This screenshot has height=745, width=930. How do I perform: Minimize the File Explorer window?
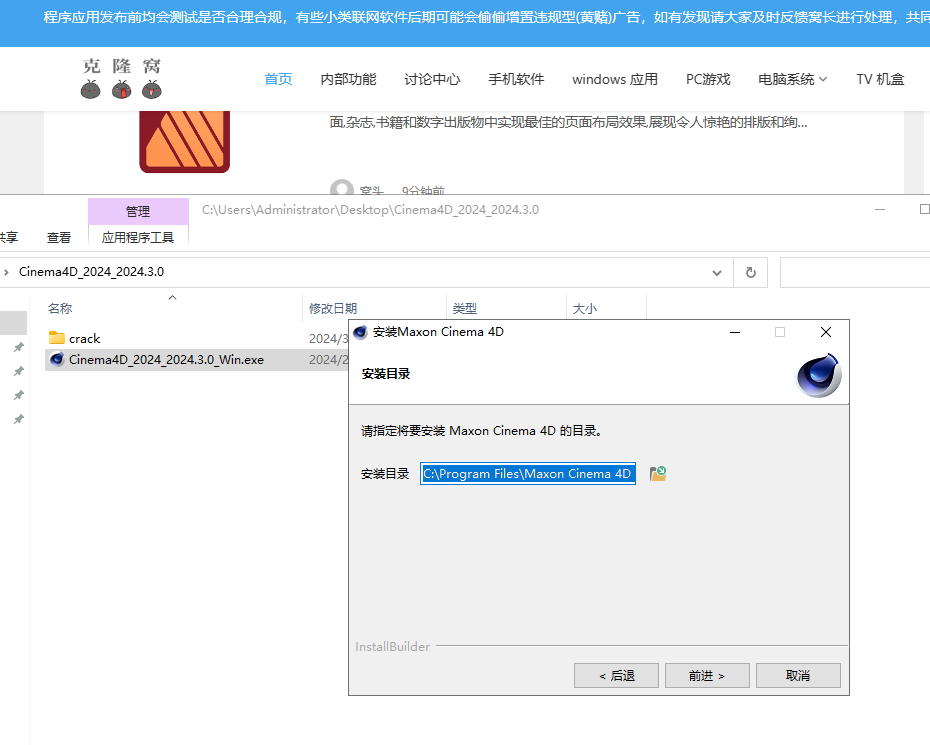coord(880,209)
